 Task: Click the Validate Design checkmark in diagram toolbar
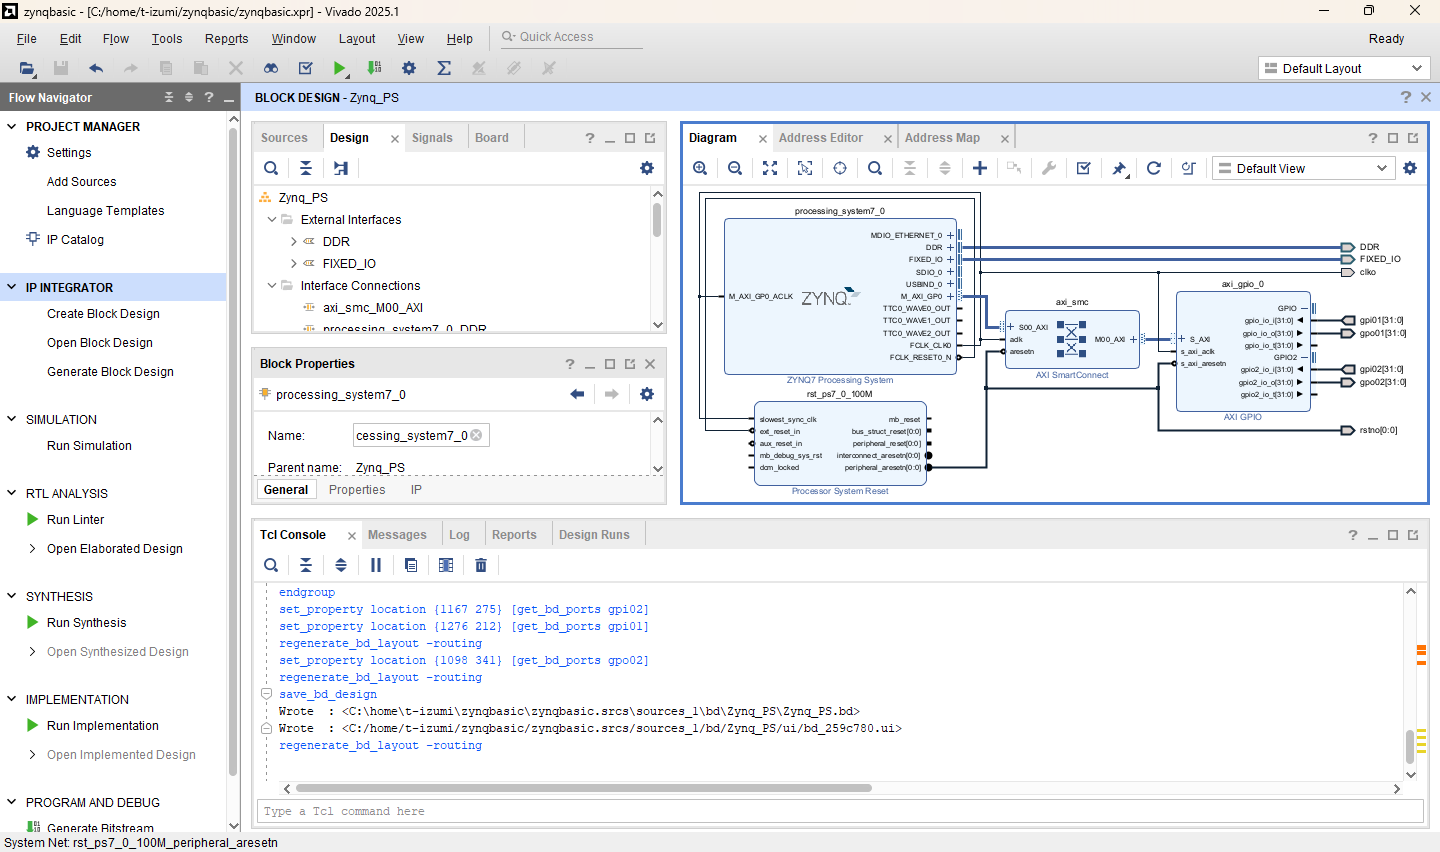coord(1083,168)
